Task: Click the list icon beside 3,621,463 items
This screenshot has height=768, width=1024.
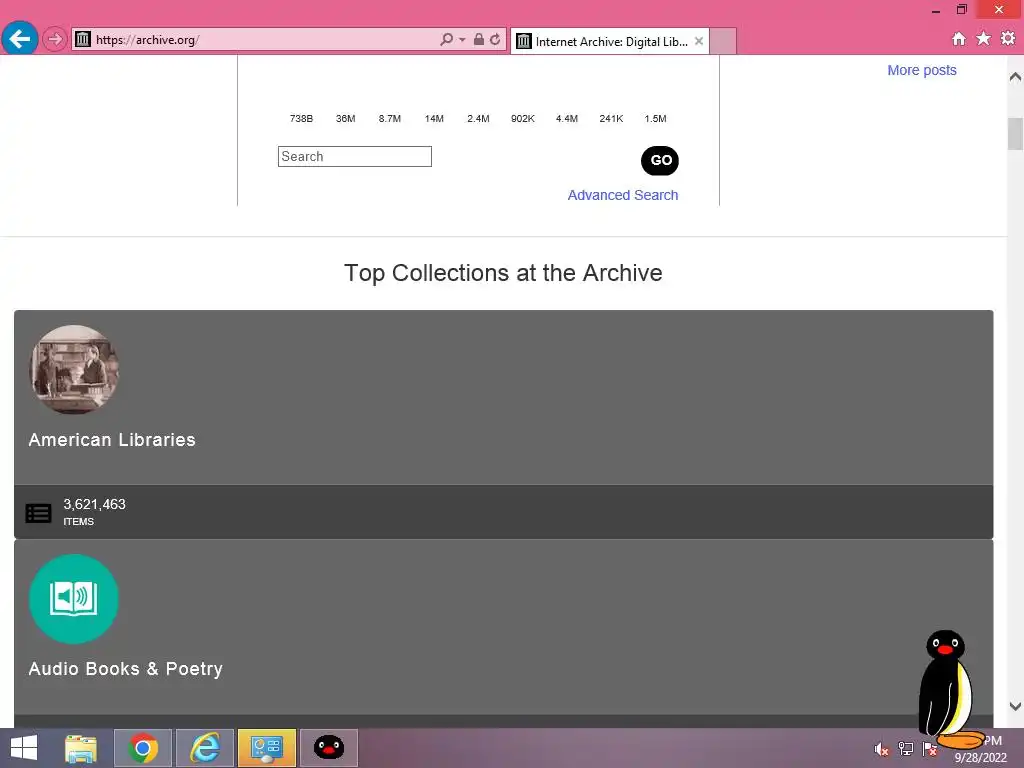Action: click(x=39, y=513)
